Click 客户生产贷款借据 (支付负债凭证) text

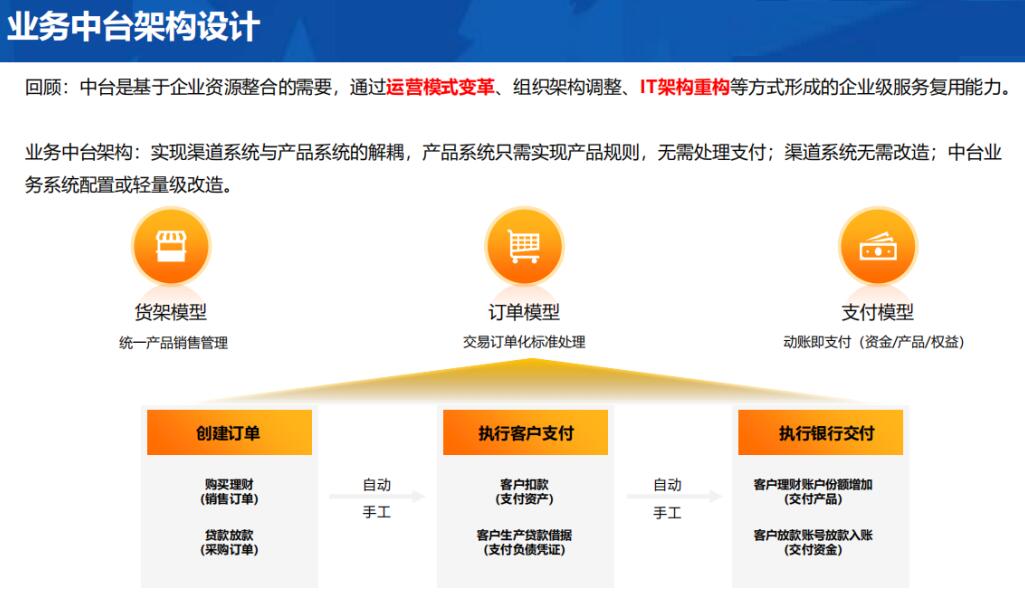524,542
